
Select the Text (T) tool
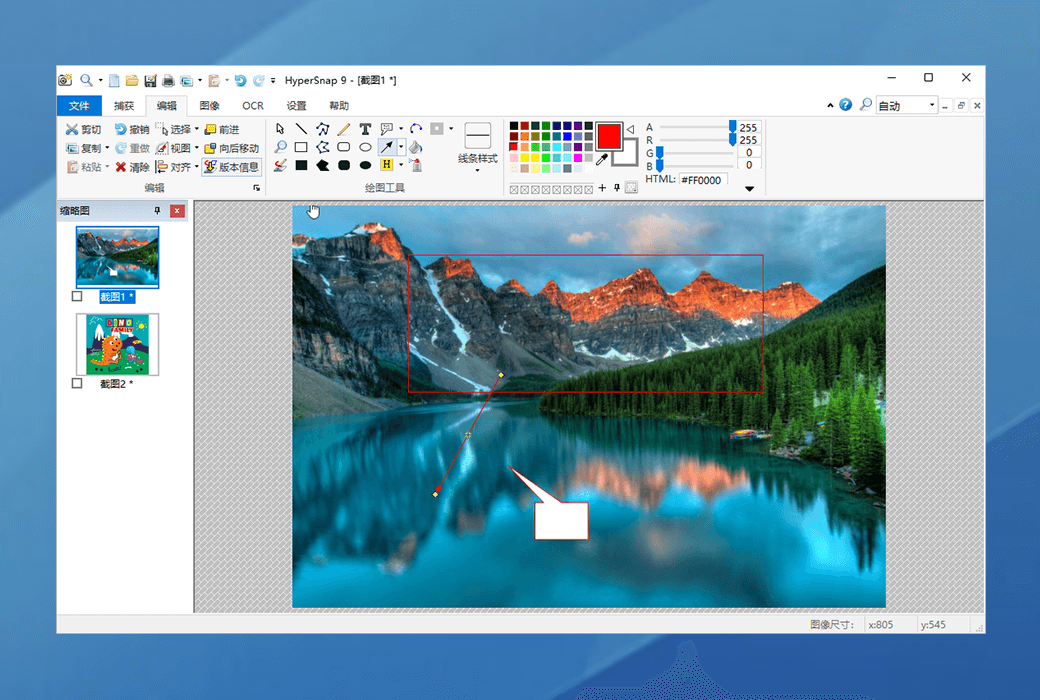click(x=365, y=129)
